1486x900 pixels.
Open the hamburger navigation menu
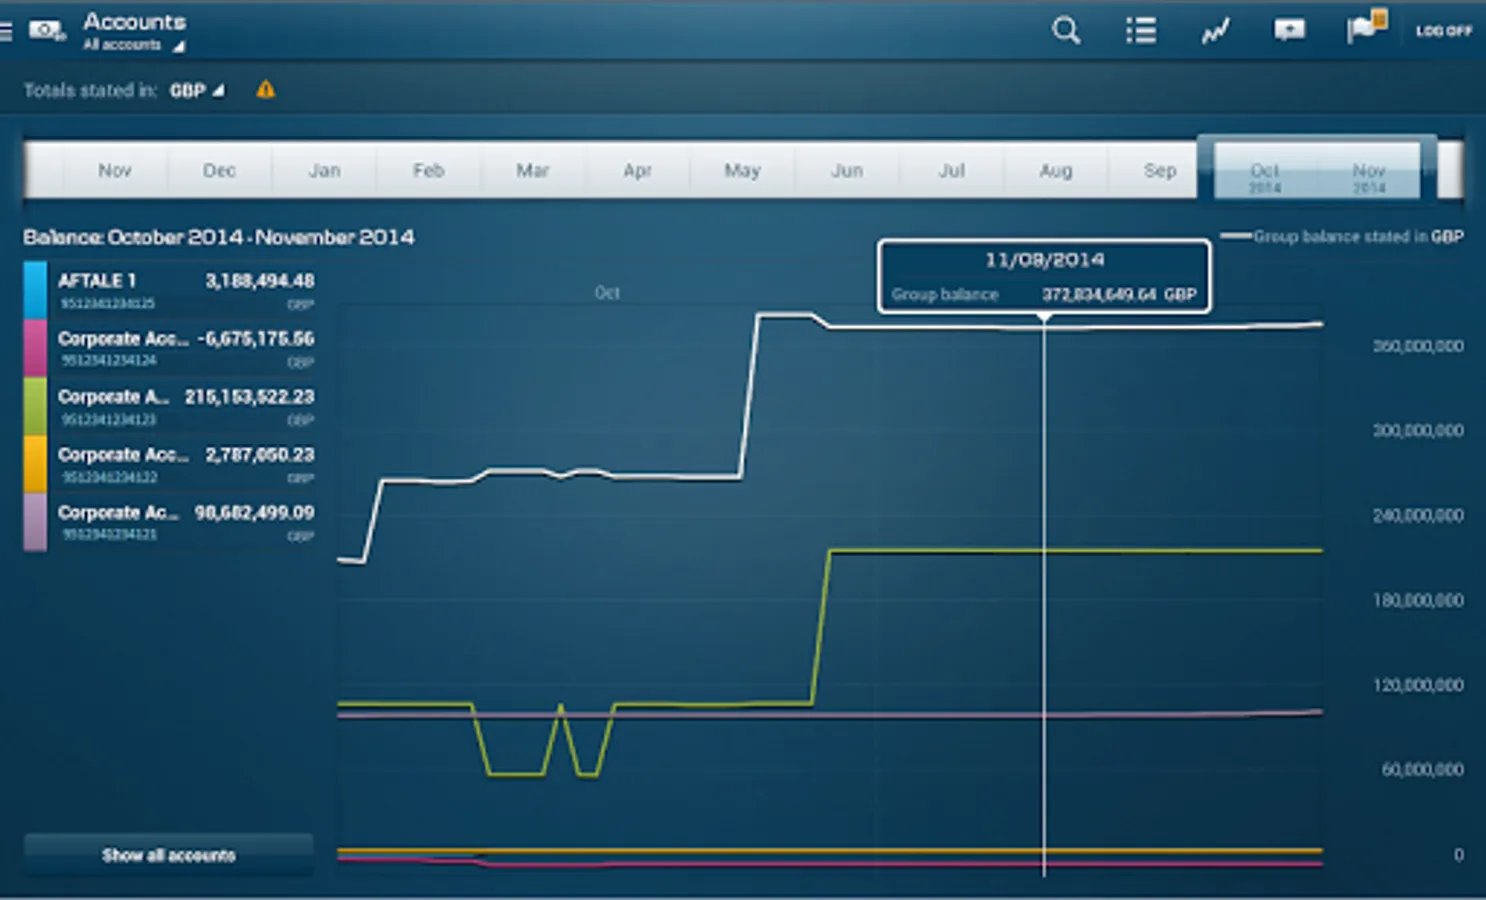tap(6, 31)
